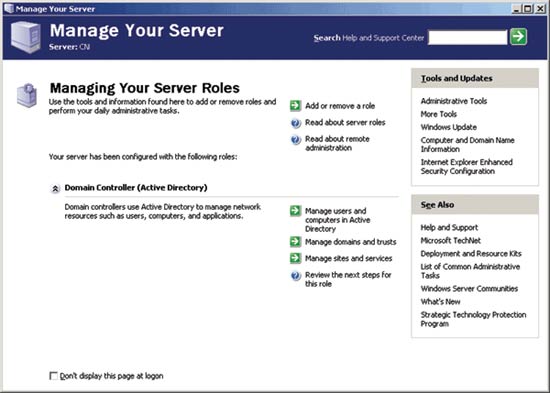Click green arrow beside Manage sites and services
Image resolution: width=550 pixels, height=393 pixels.
296,258
